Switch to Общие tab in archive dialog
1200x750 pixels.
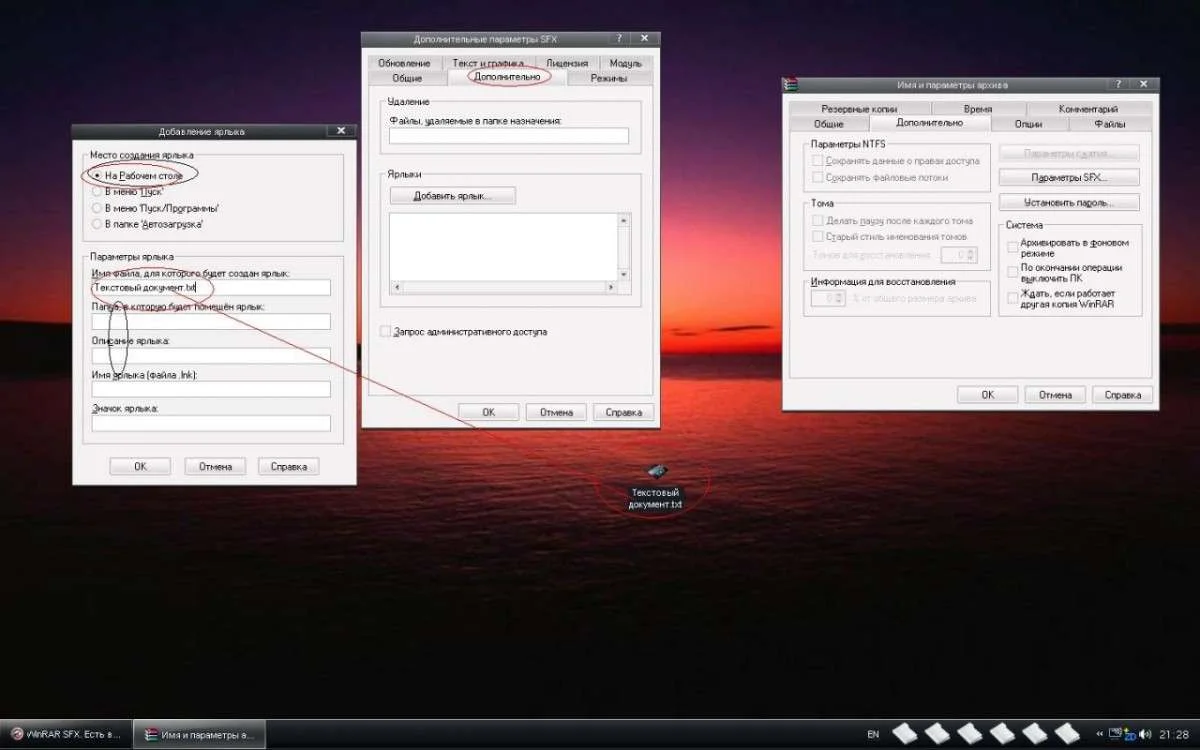tap(828, 124)
